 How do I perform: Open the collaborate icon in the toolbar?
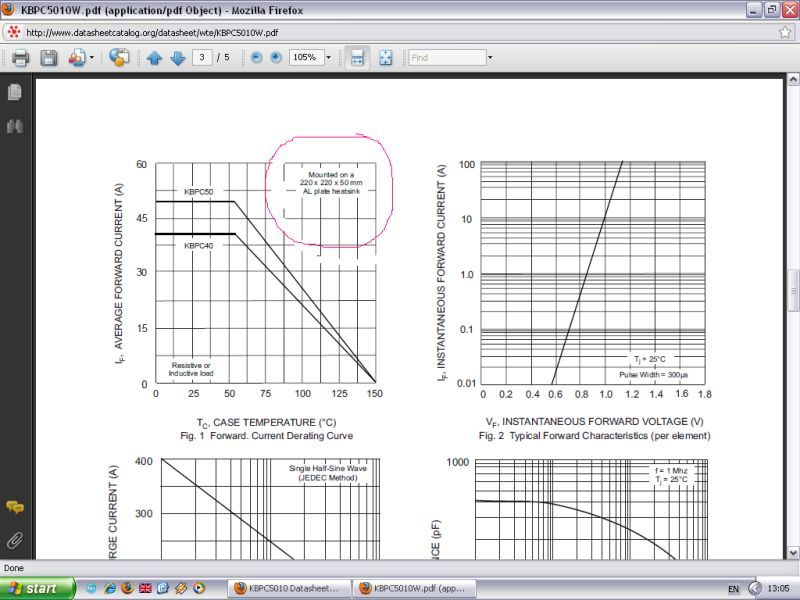tap(77, 58)
